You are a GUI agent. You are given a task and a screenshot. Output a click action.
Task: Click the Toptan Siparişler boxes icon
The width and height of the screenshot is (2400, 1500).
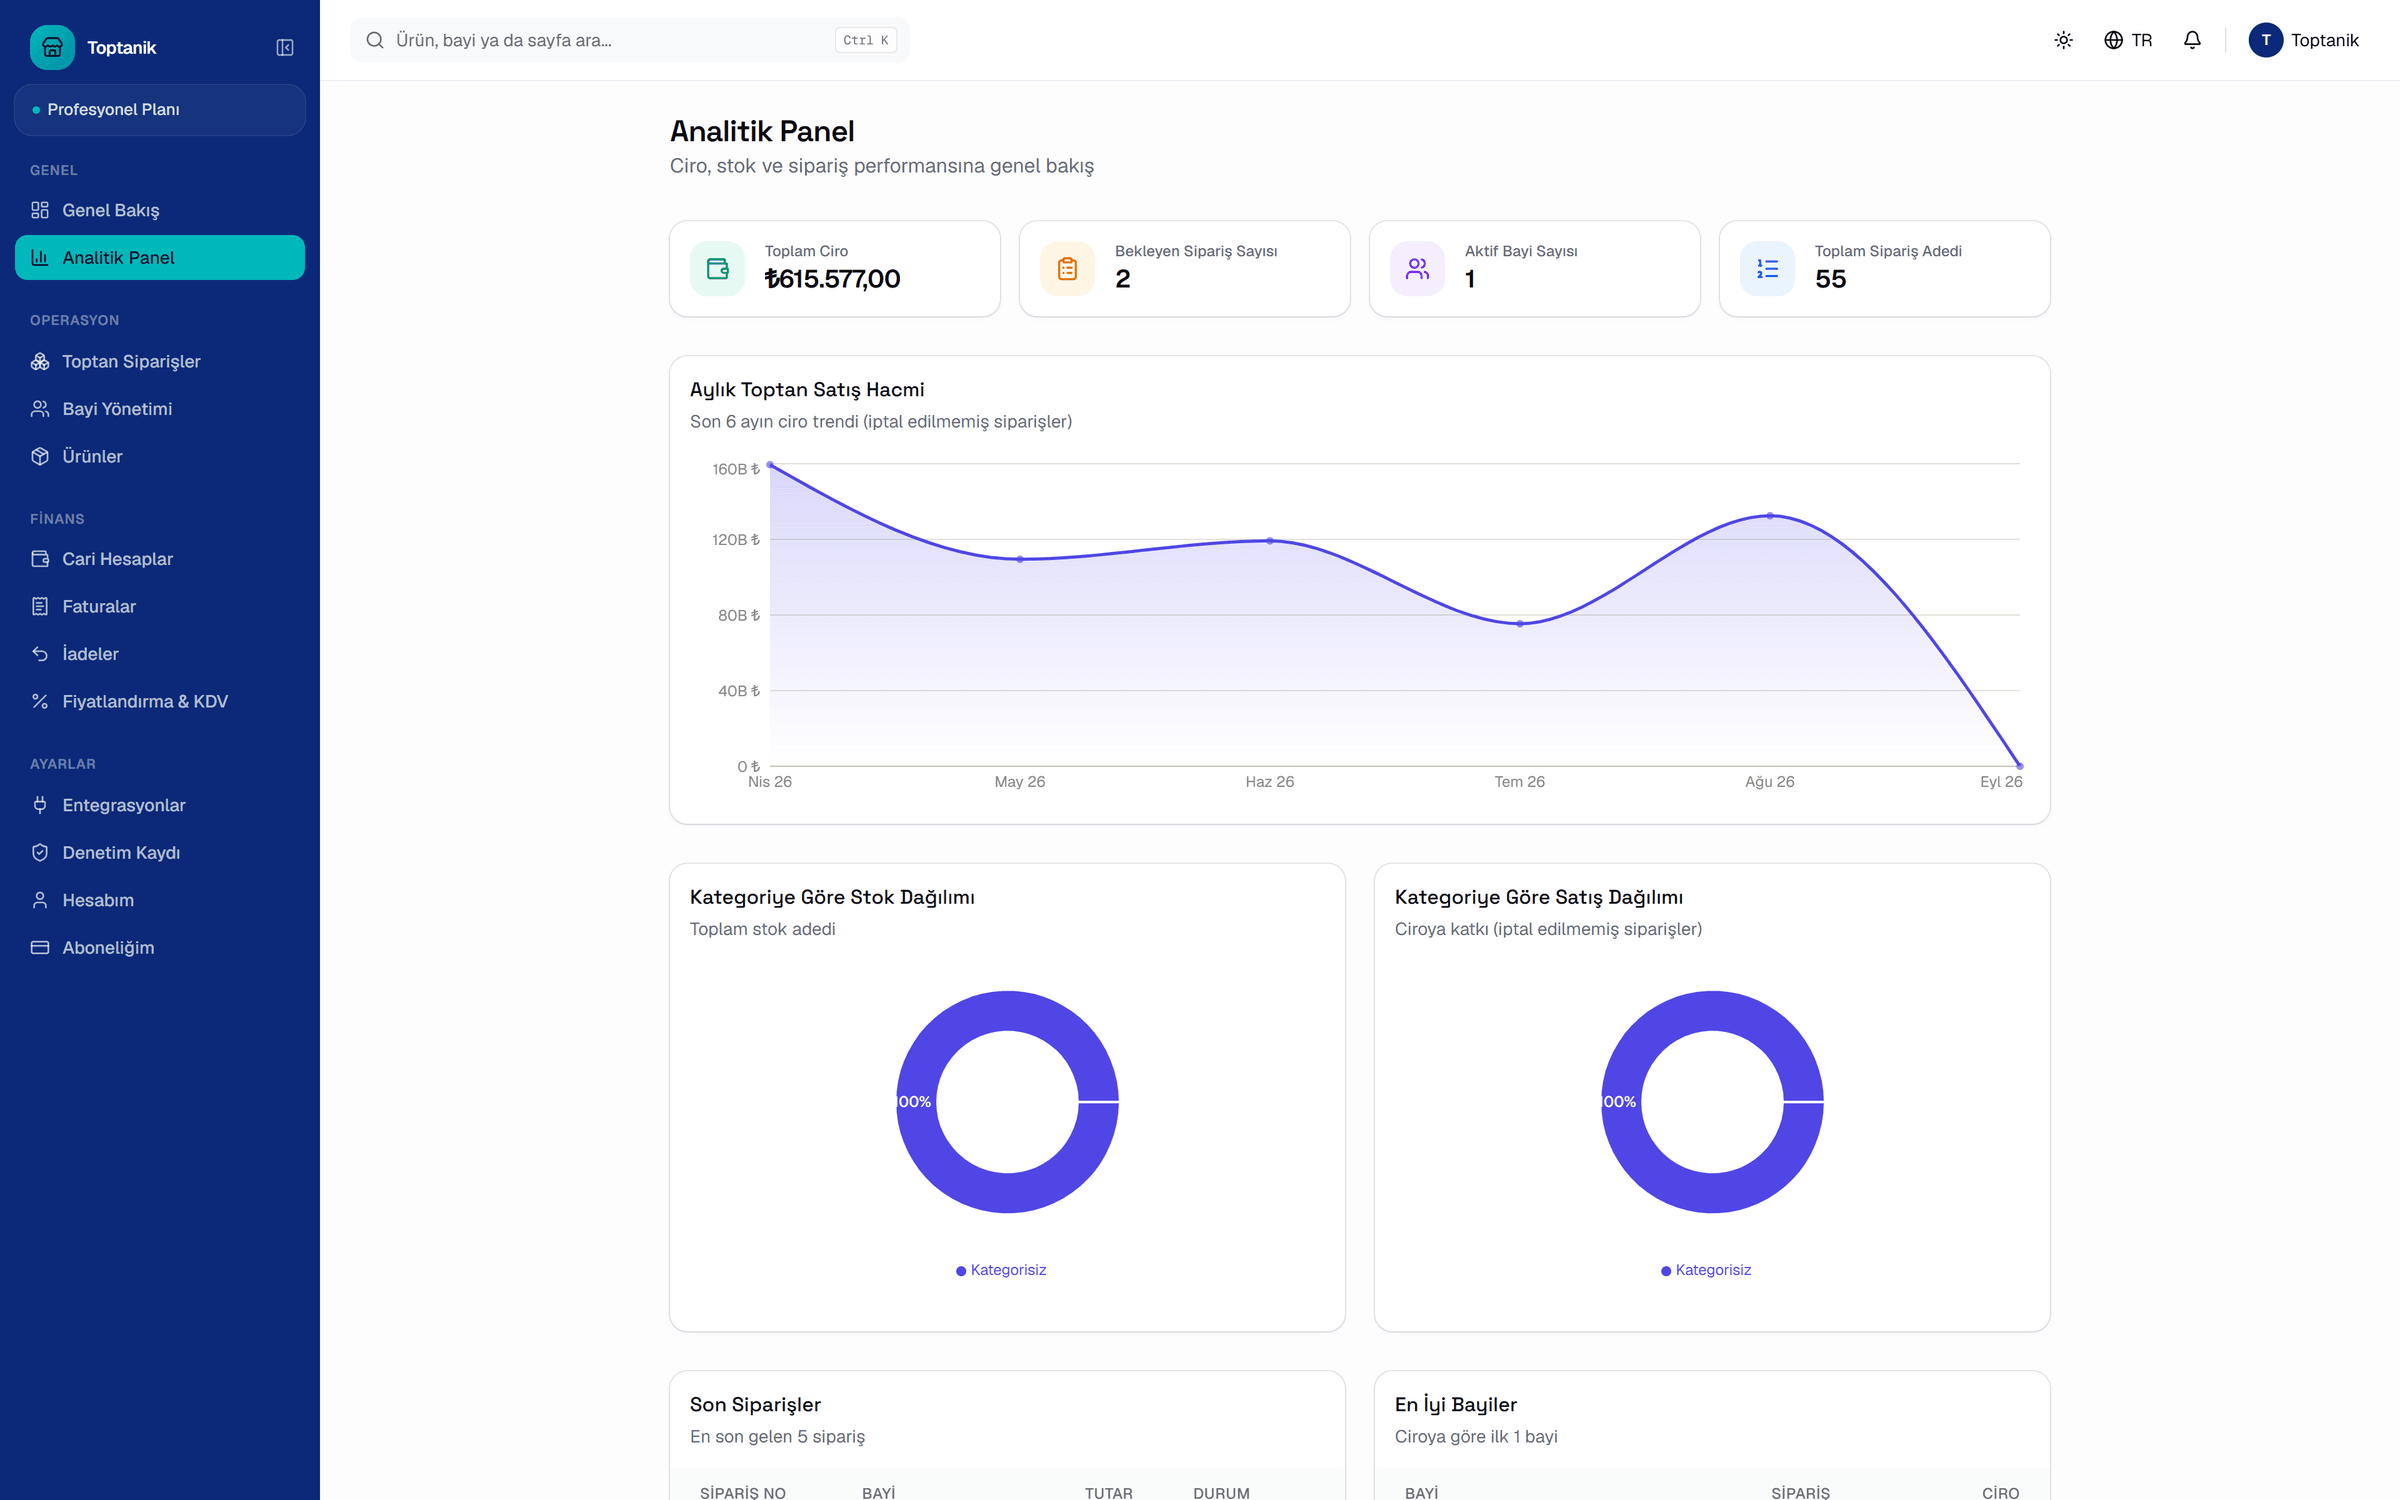tap(40, 361)
